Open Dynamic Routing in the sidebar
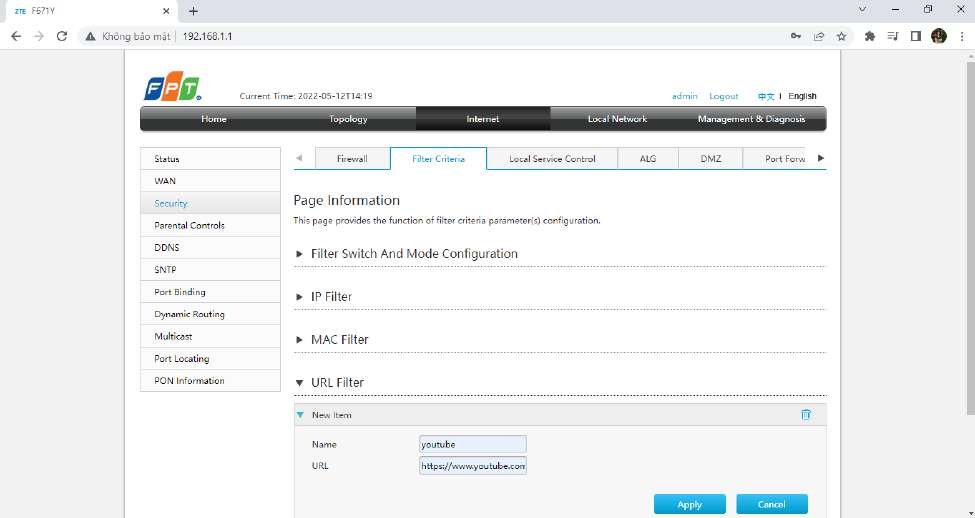Image resolution: width=975 pixels, height=518 pixels. coord(210,314)
